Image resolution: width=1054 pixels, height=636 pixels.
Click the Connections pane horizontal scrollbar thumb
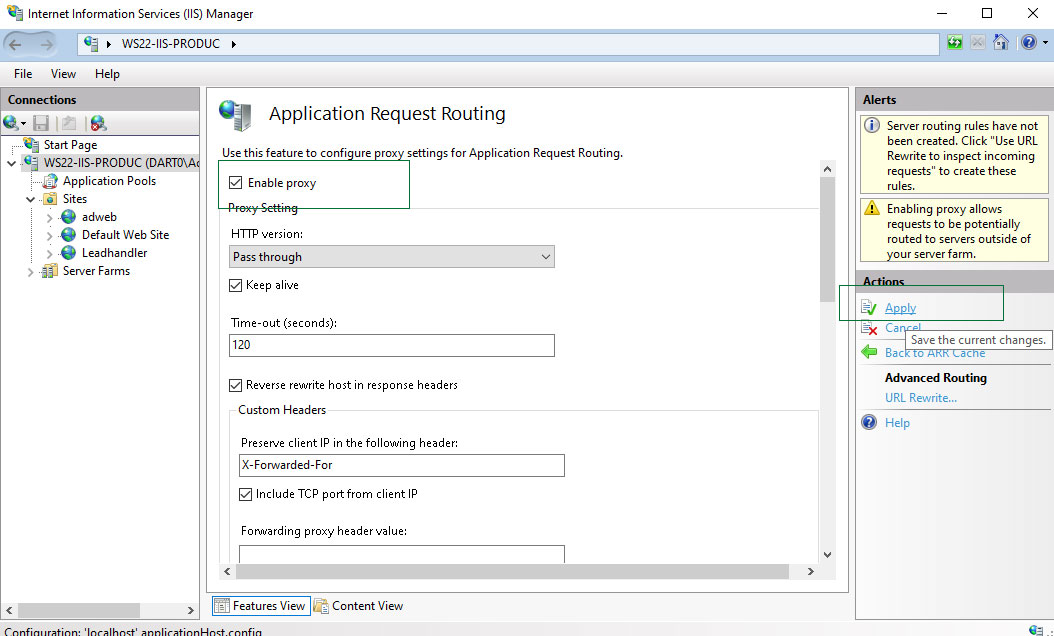click(x=79, y=610)
